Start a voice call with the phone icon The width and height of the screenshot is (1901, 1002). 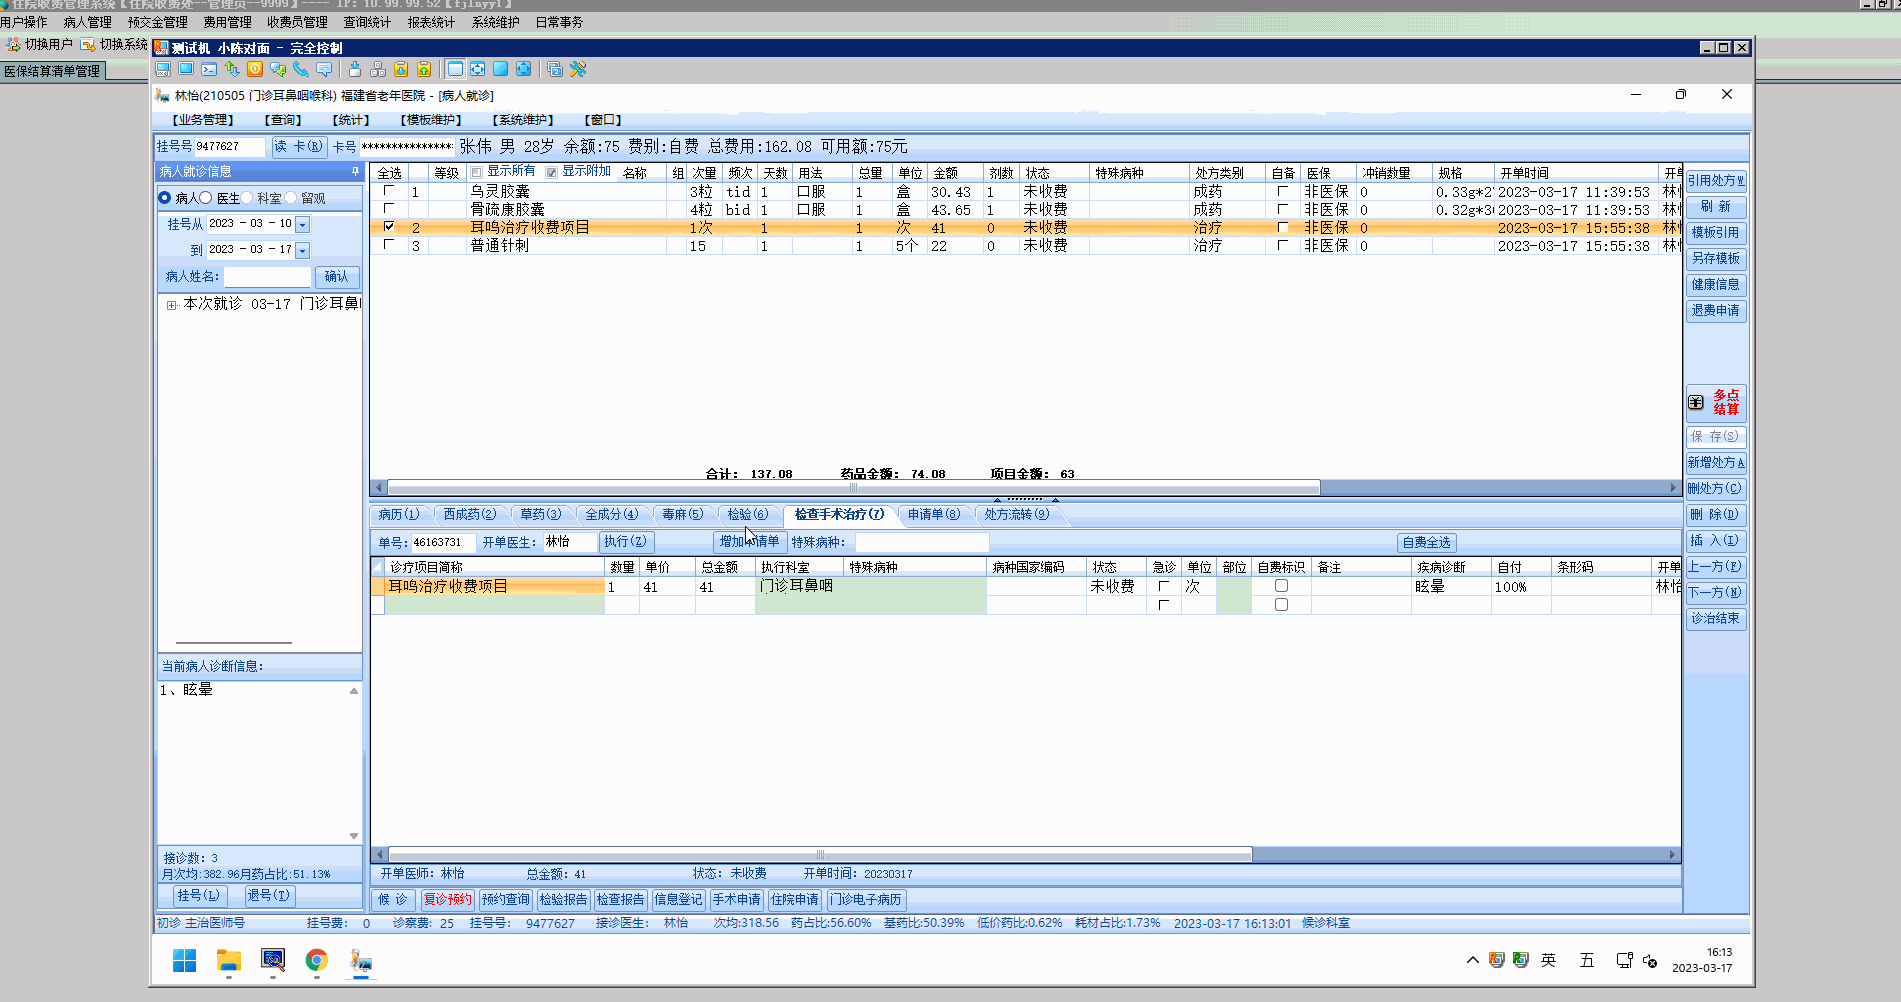pyautogui.click(x=301, y=69)
